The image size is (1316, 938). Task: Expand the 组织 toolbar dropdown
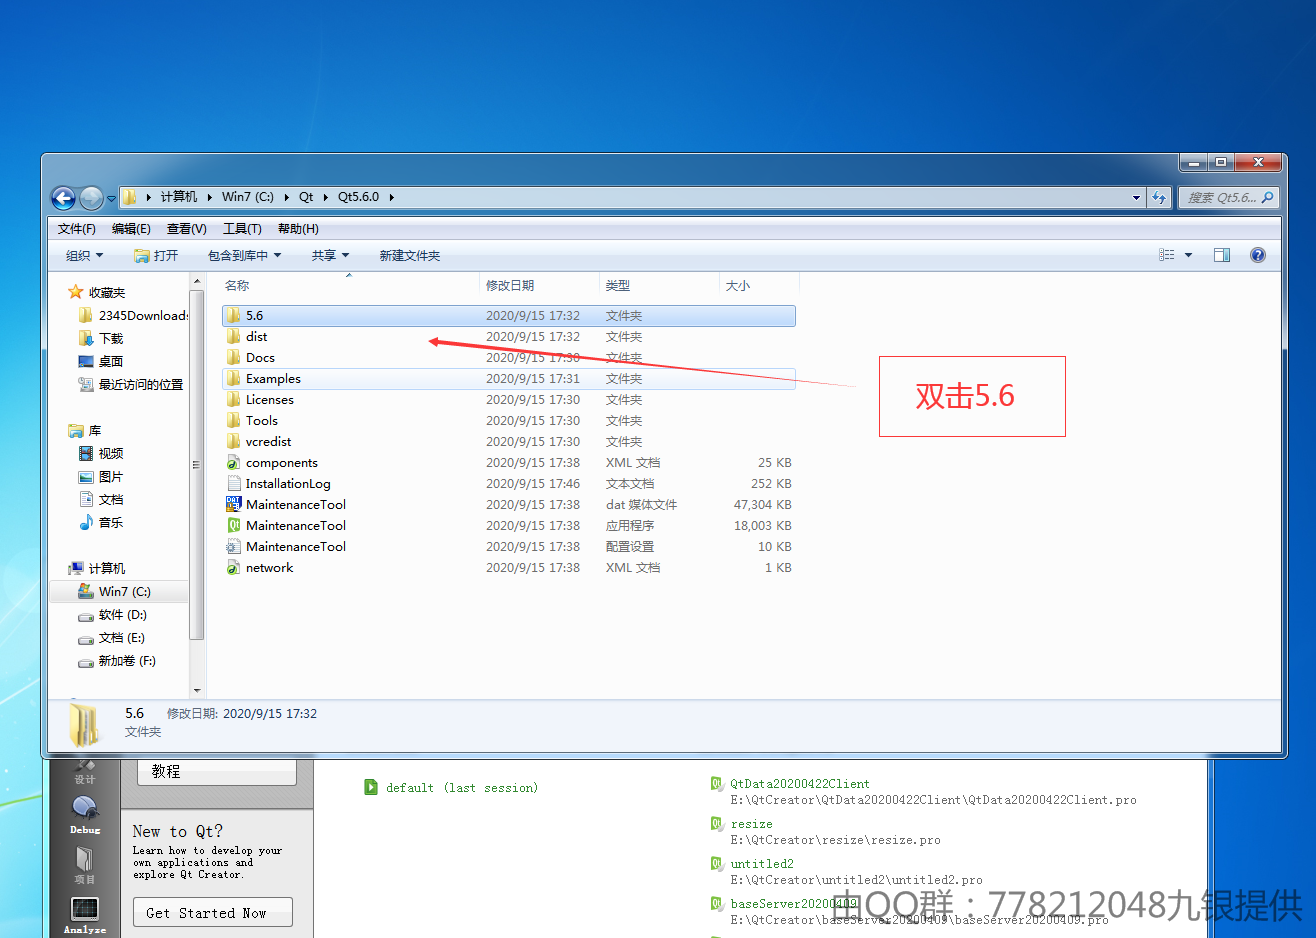click(x=84, y=256)
